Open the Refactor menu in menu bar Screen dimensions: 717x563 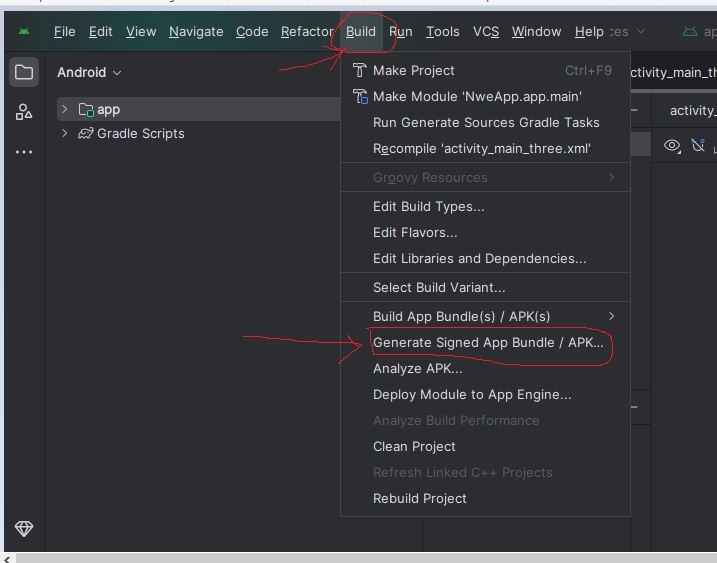pyautogui.click(x=306, y=32)
